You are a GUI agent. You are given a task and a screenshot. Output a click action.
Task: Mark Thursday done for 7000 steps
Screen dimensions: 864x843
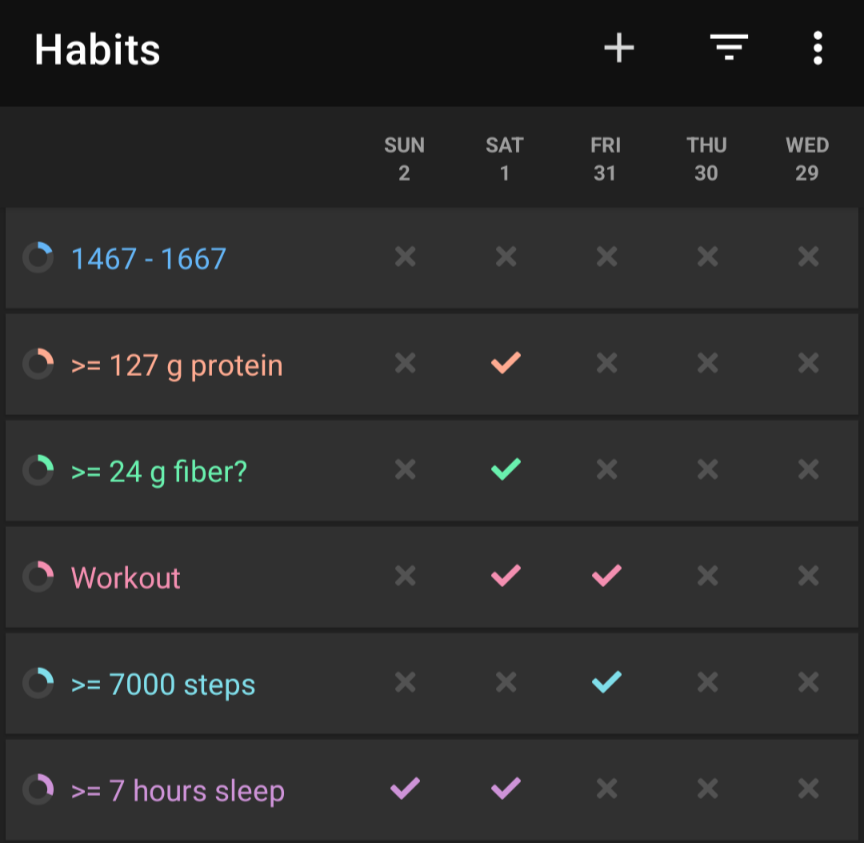coord(707,683)
